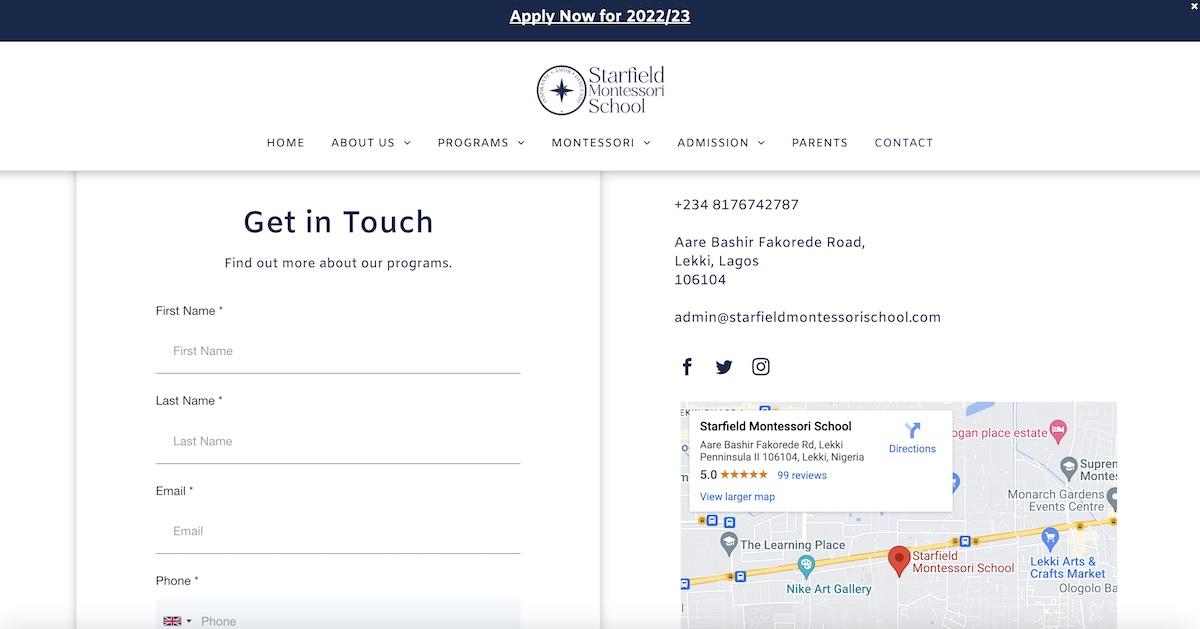The height and width of the screenshot is (629, 1200).
Task: Open the Parents menu item
Action: coord(819,143)
